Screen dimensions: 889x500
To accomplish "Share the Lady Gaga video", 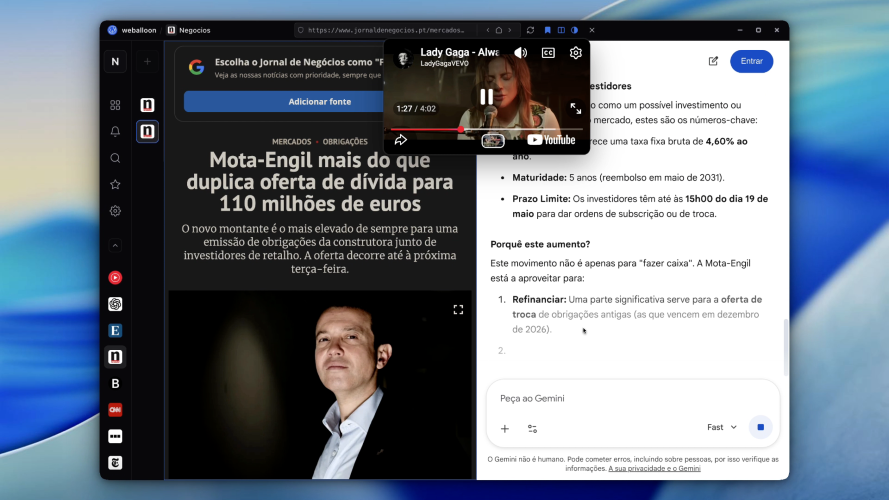I will point(401,140).
